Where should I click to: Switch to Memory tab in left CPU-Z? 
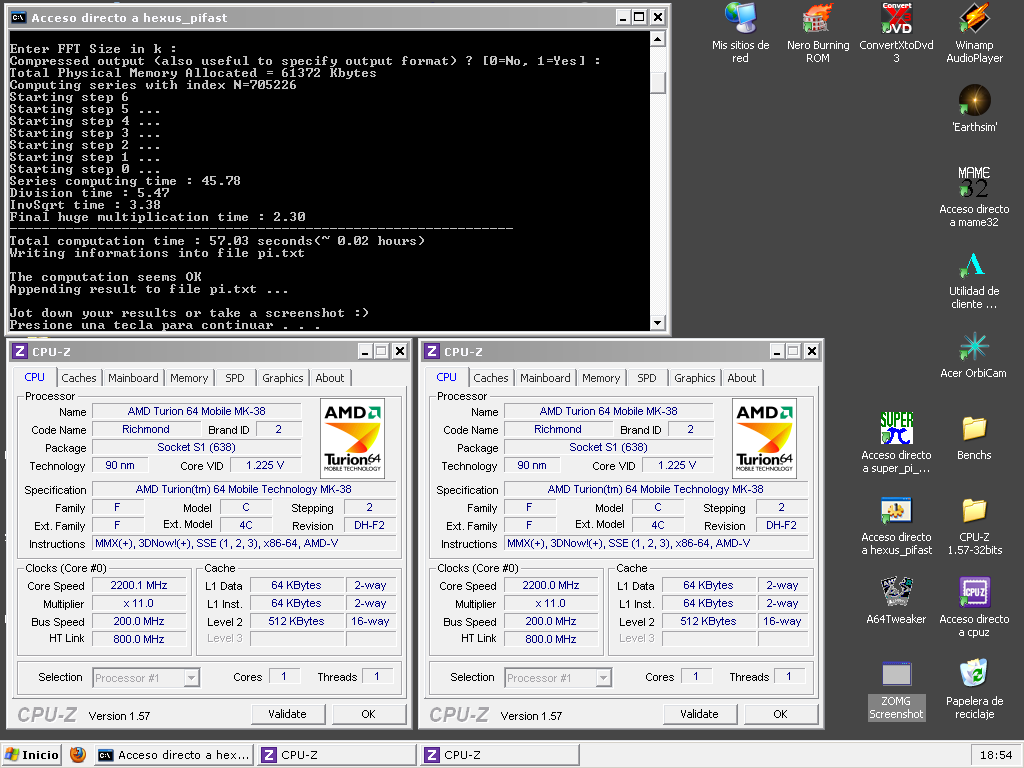[189, 378]
